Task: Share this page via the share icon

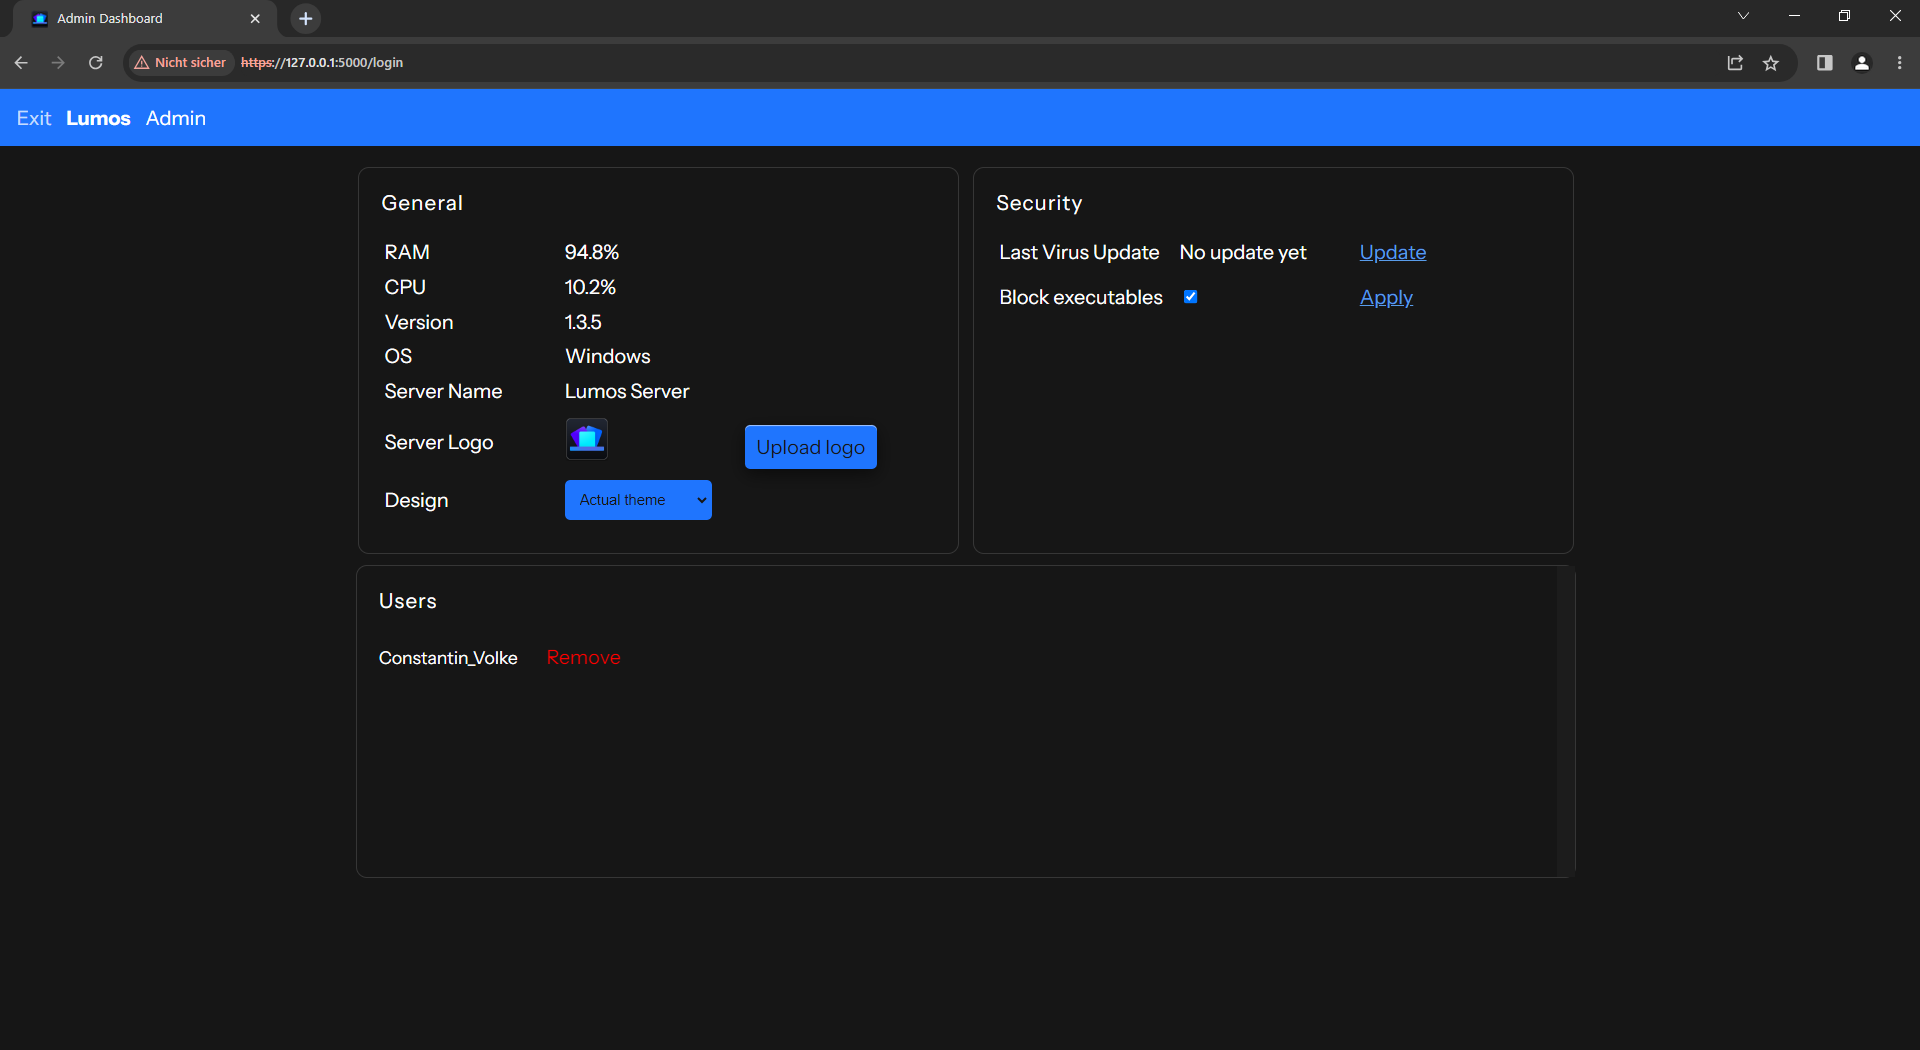Action: 1735,63
